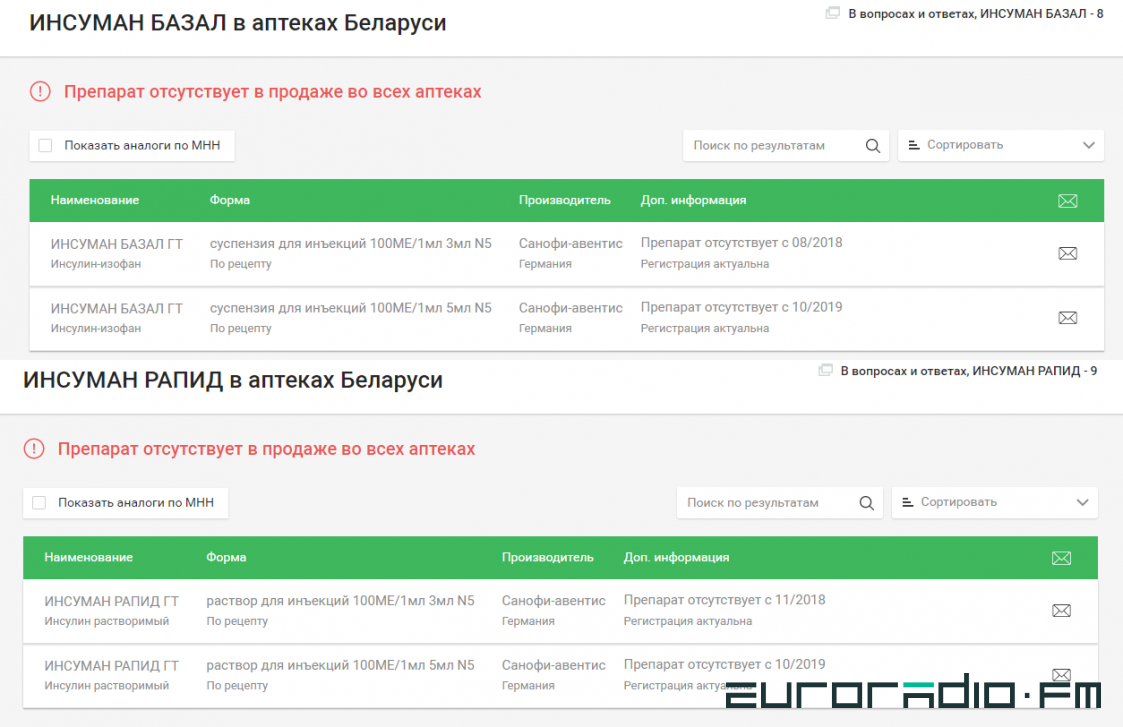Image resolution: width=1123 pixels, height=727 pixels.
Task: Click Наименование column header in РАПИД table
Action: [88, 557]
